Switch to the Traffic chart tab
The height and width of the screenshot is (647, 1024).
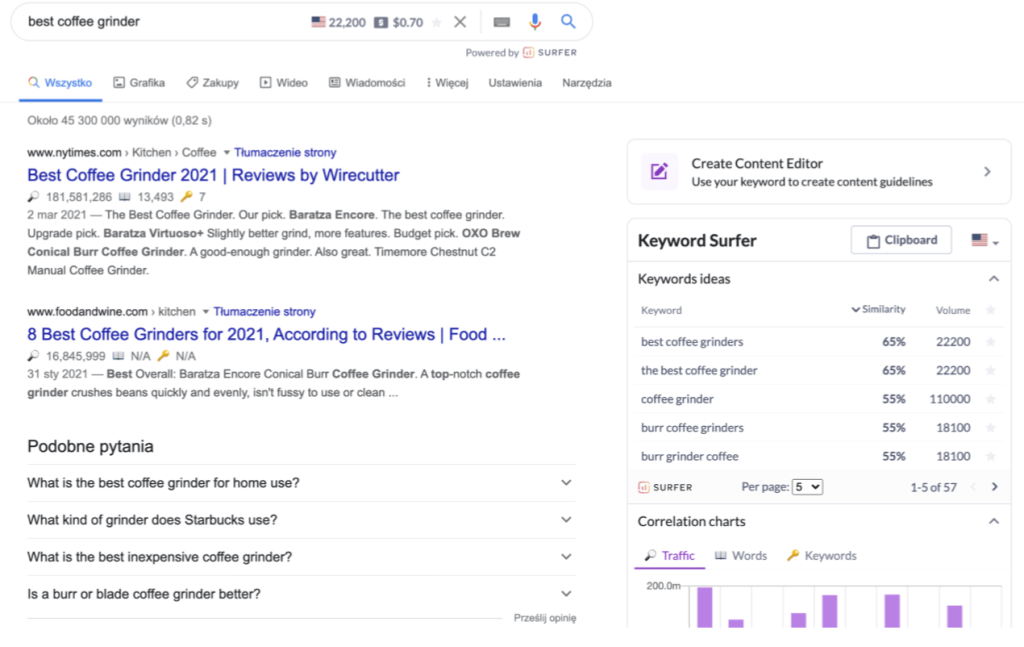669,556
